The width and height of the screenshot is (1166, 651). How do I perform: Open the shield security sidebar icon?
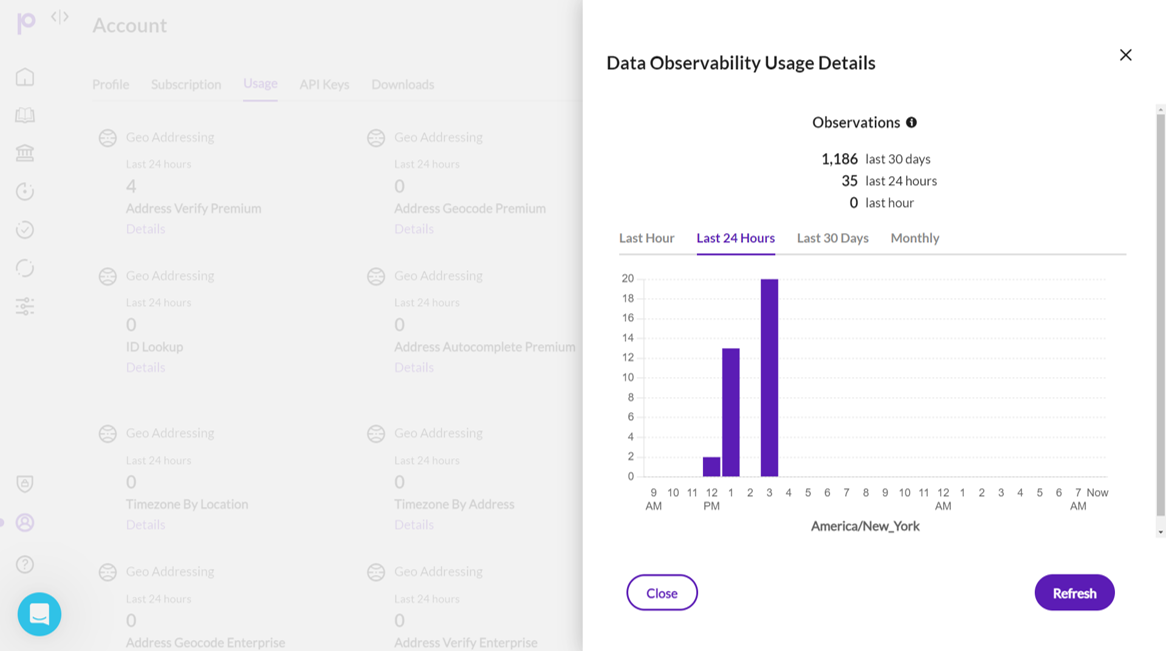25,484
